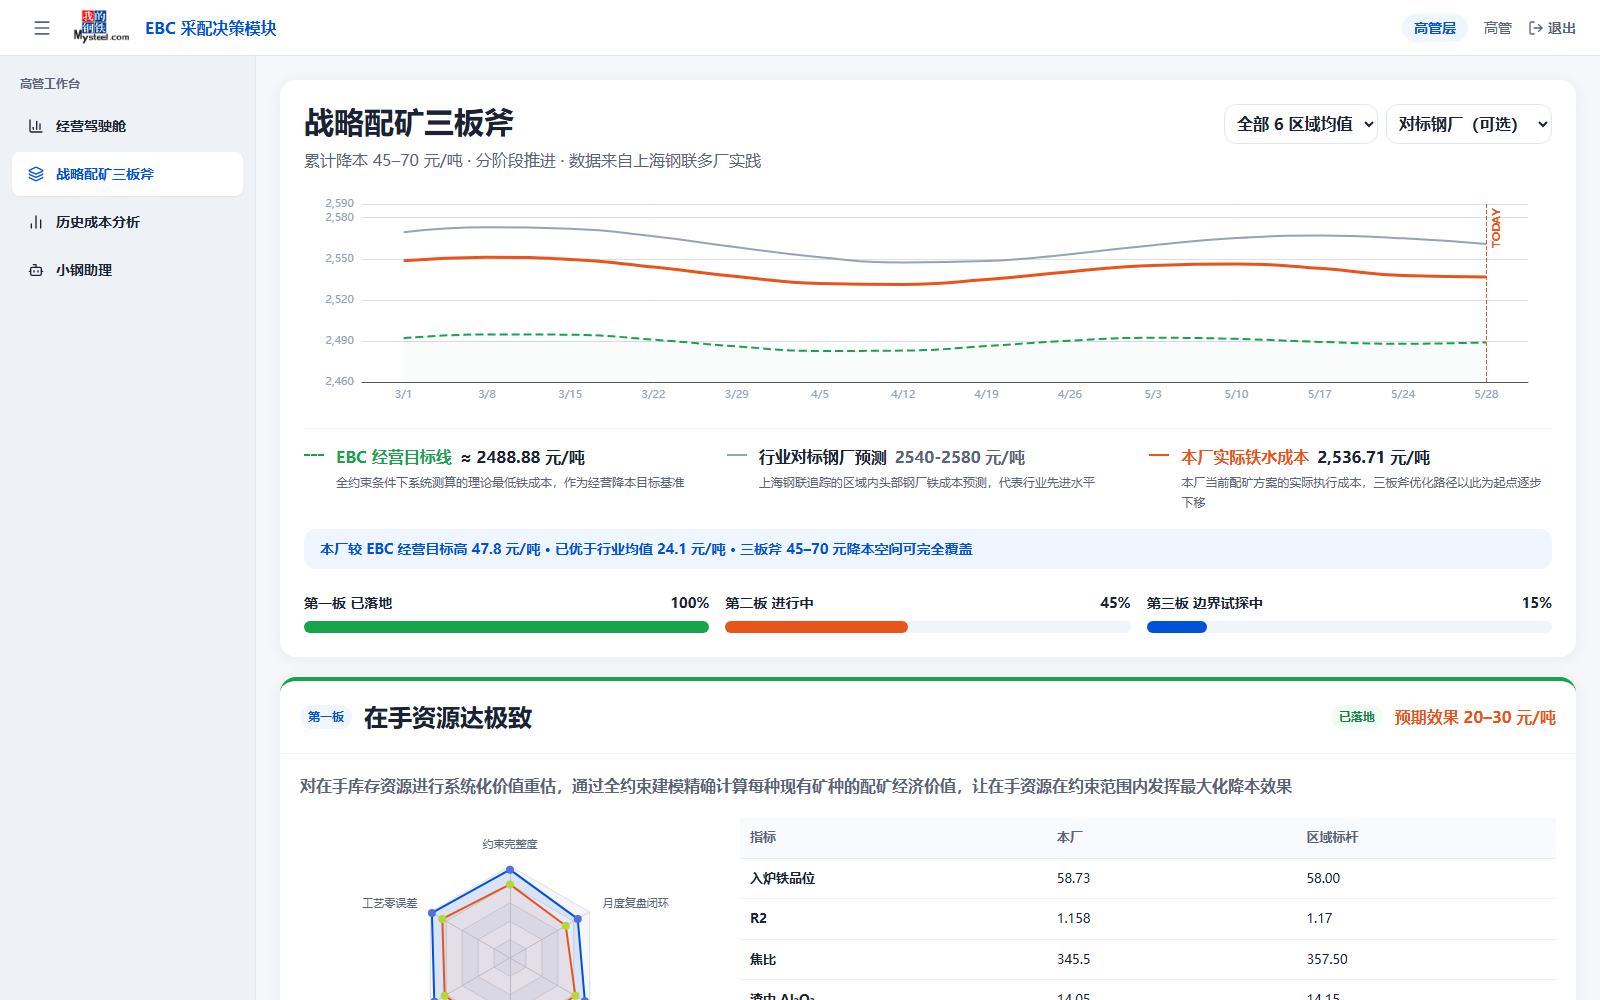The height and width of the screenshot is (1000, 1600).
Task: Click the 小钢助理 robot icon
Action: [36, 270]
